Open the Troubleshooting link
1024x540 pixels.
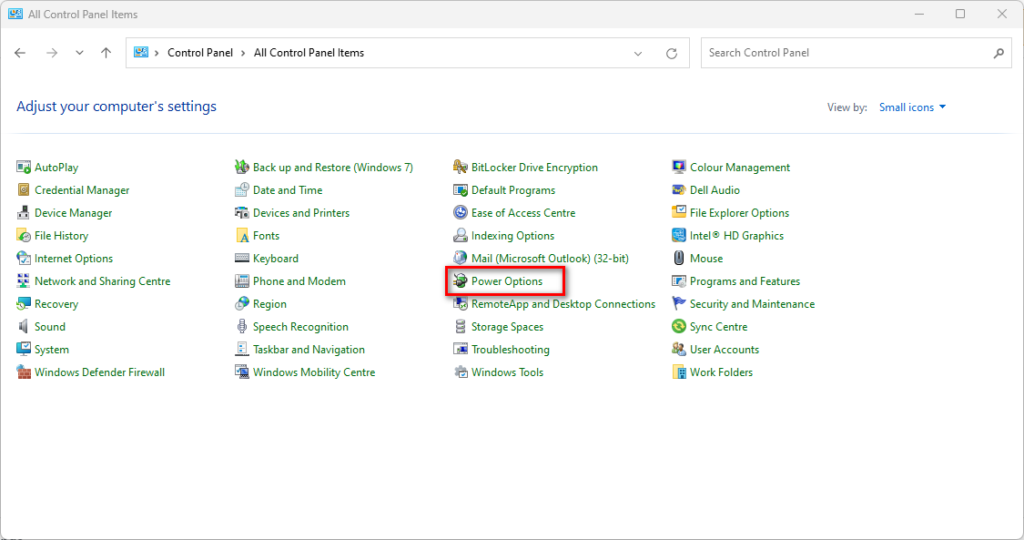pos(510,349)
